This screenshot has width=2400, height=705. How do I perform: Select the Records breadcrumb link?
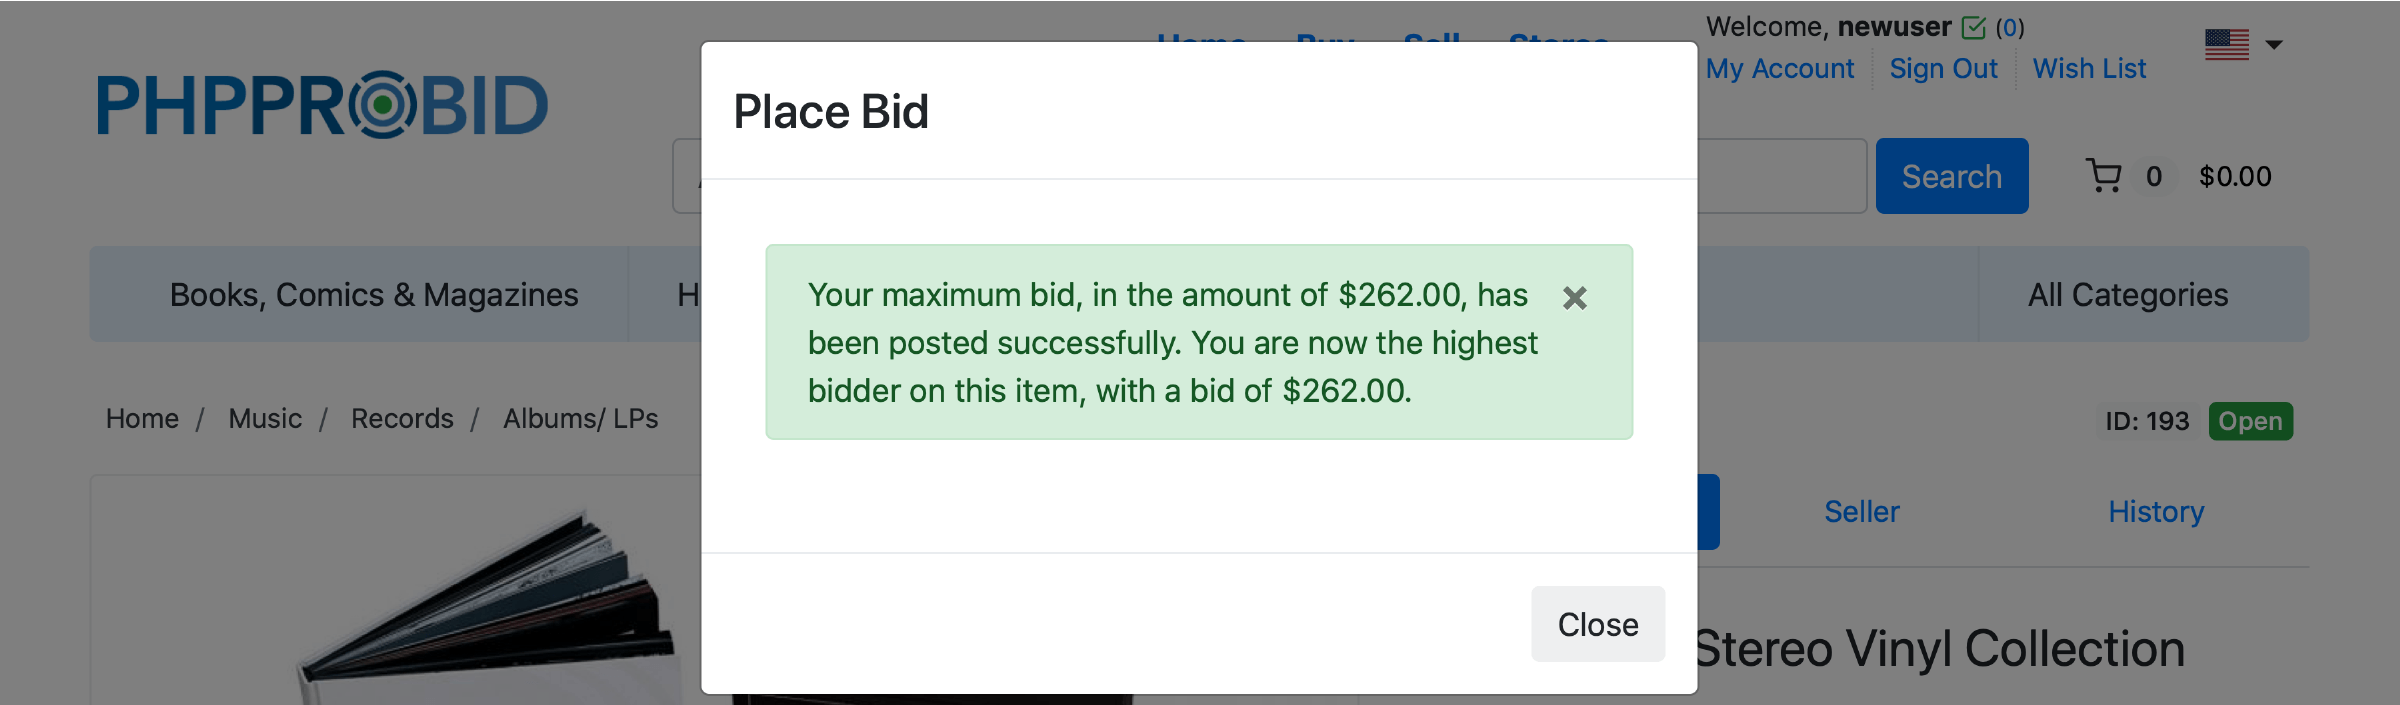pos(402,419)
